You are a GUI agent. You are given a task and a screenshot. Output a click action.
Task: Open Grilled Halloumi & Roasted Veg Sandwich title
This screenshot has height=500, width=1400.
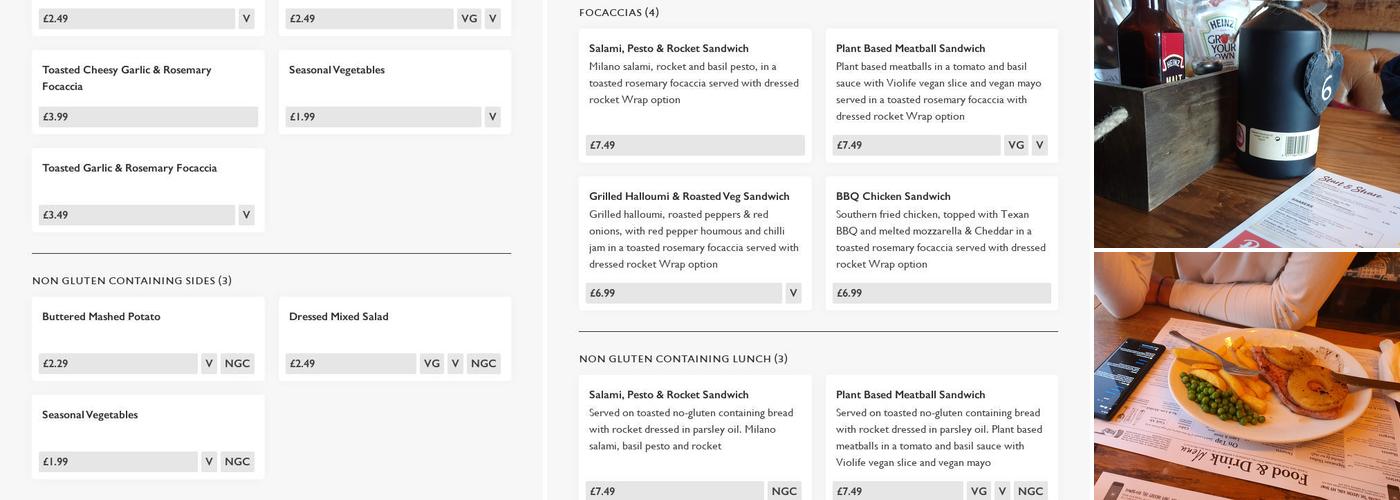[689, 196]
